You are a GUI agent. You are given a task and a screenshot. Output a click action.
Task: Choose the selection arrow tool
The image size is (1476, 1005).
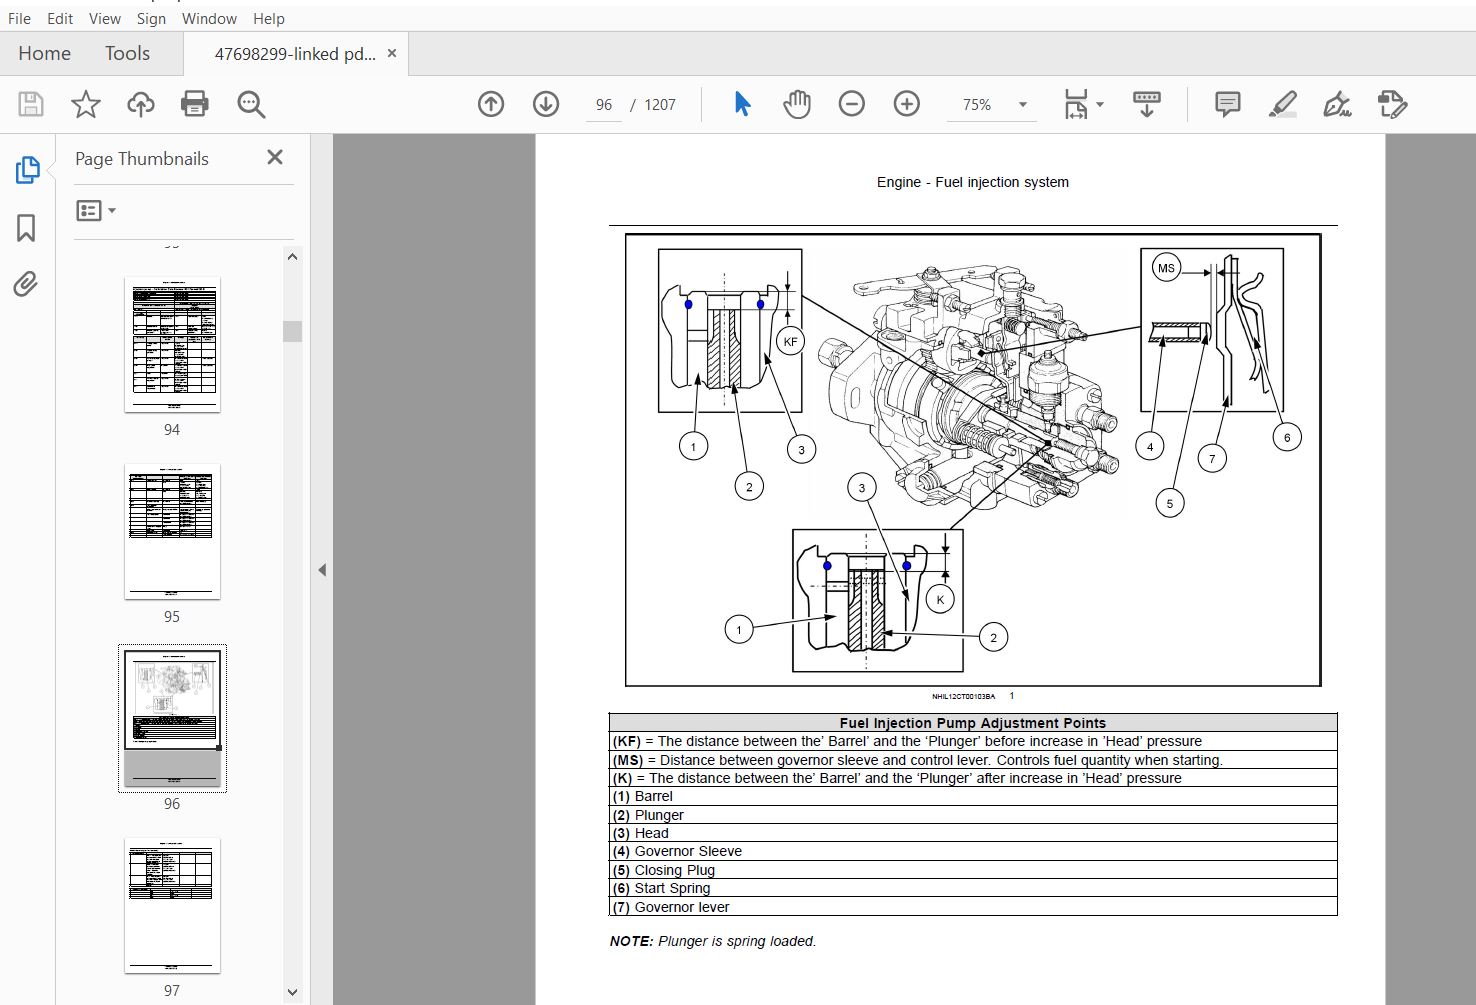tap(742, 104)
